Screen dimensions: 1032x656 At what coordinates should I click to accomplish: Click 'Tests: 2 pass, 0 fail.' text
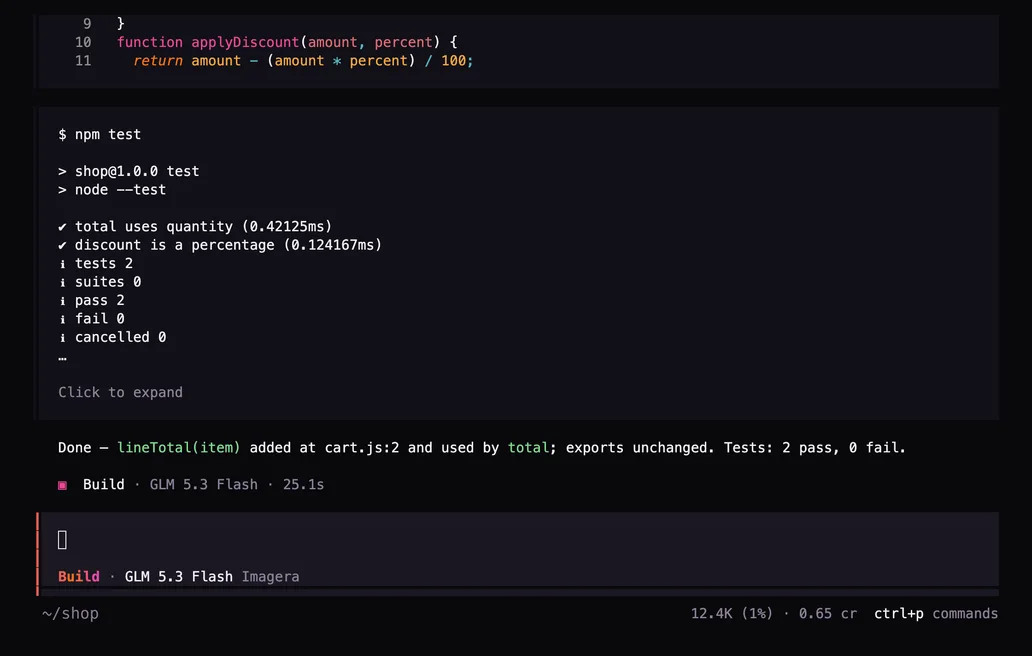tap(815, 447)
